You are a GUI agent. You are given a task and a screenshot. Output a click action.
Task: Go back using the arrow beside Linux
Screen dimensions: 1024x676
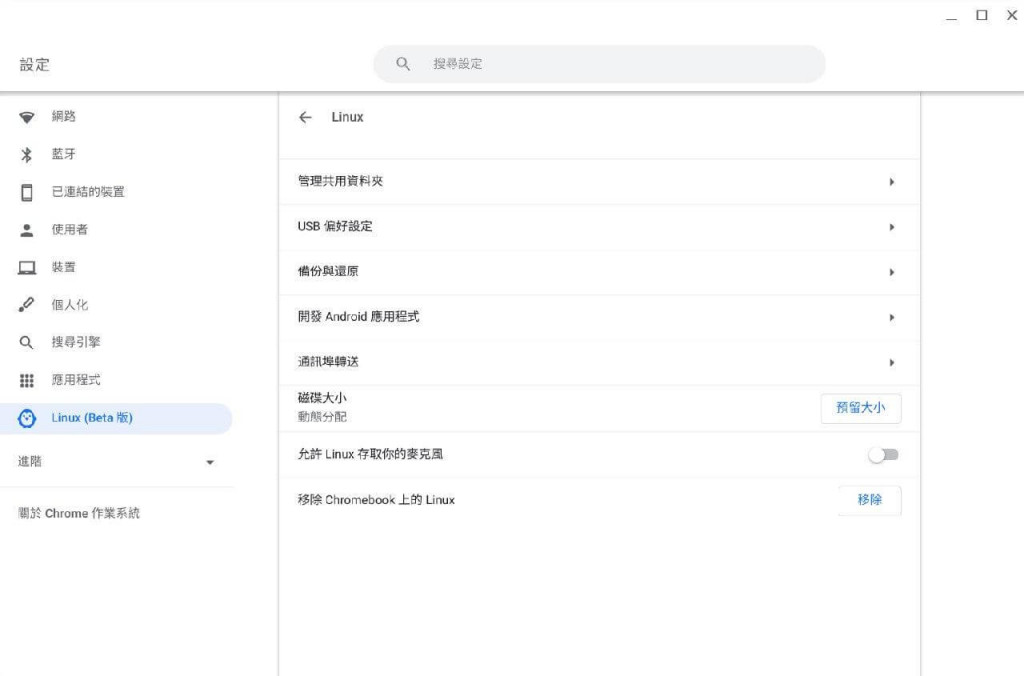(x=305, y=118)
